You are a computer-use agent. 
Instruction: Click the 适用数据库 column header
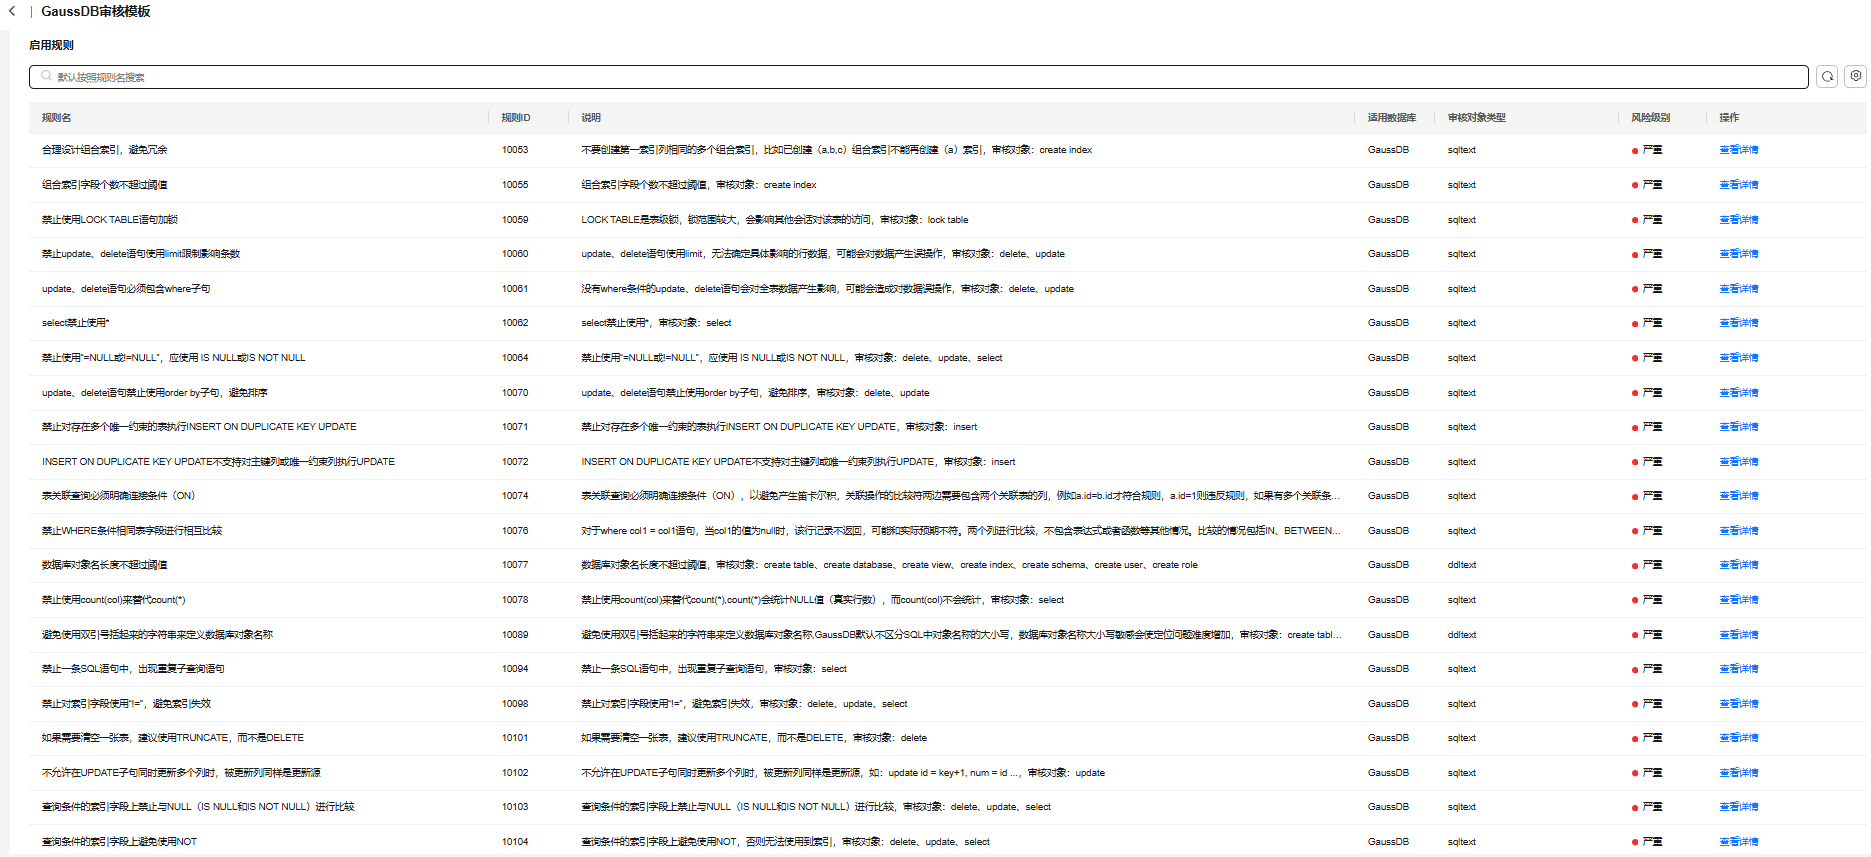[1392, 118]
